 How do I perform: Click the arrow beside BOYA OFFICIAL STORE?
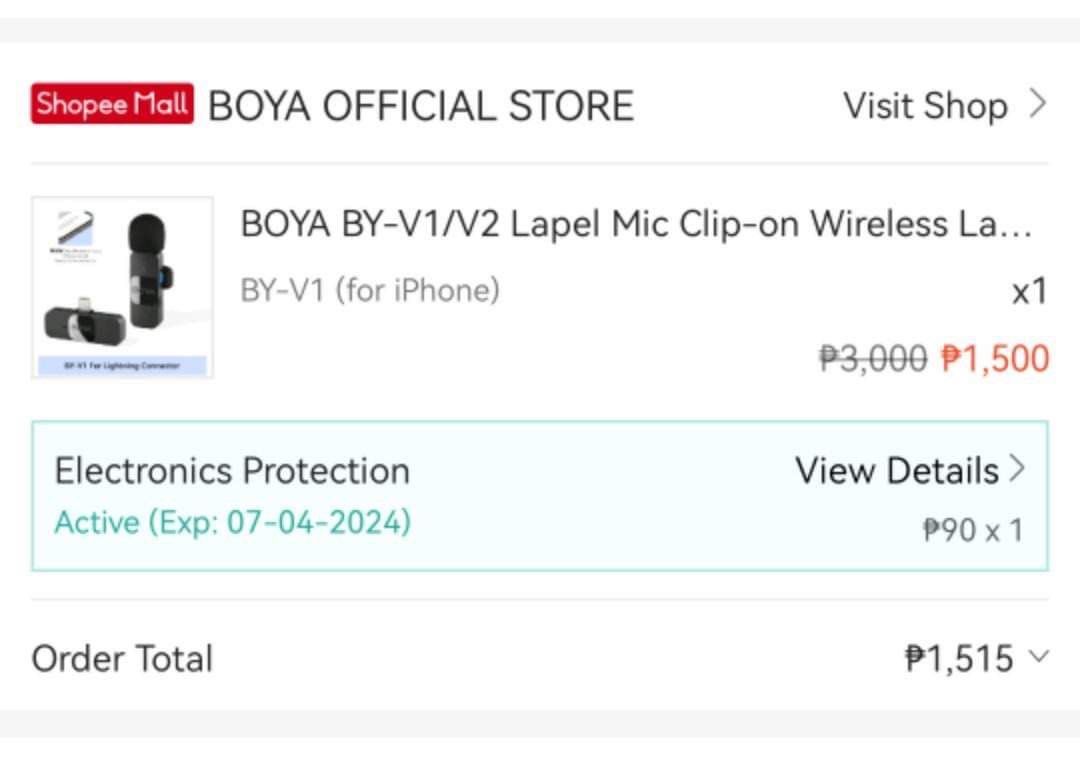coord(1036,106)
